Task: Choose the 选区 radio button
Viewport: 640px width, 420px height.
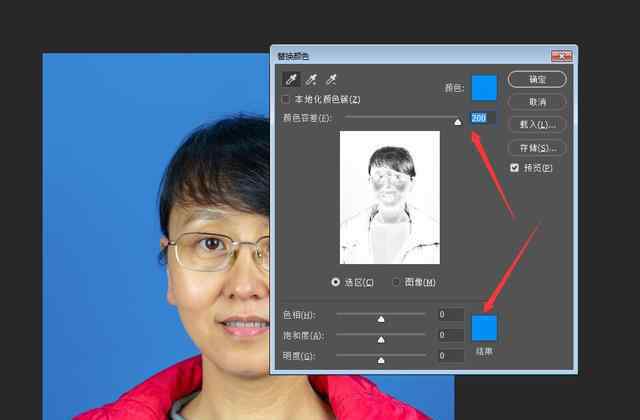Action: (336, 282)
